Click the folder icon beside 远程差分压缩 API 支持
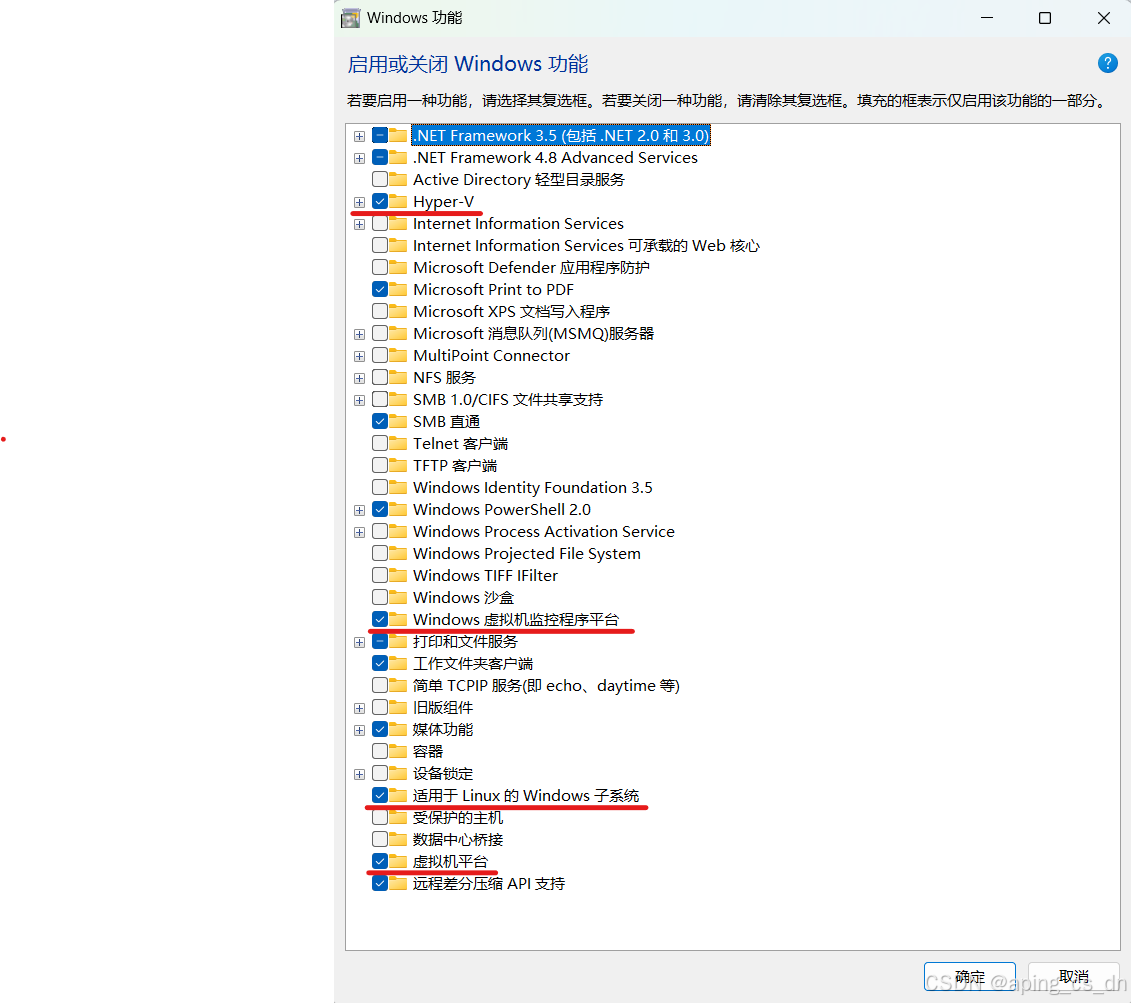Viewport: 1131px width, 1003px height. [x=398, y=883]
